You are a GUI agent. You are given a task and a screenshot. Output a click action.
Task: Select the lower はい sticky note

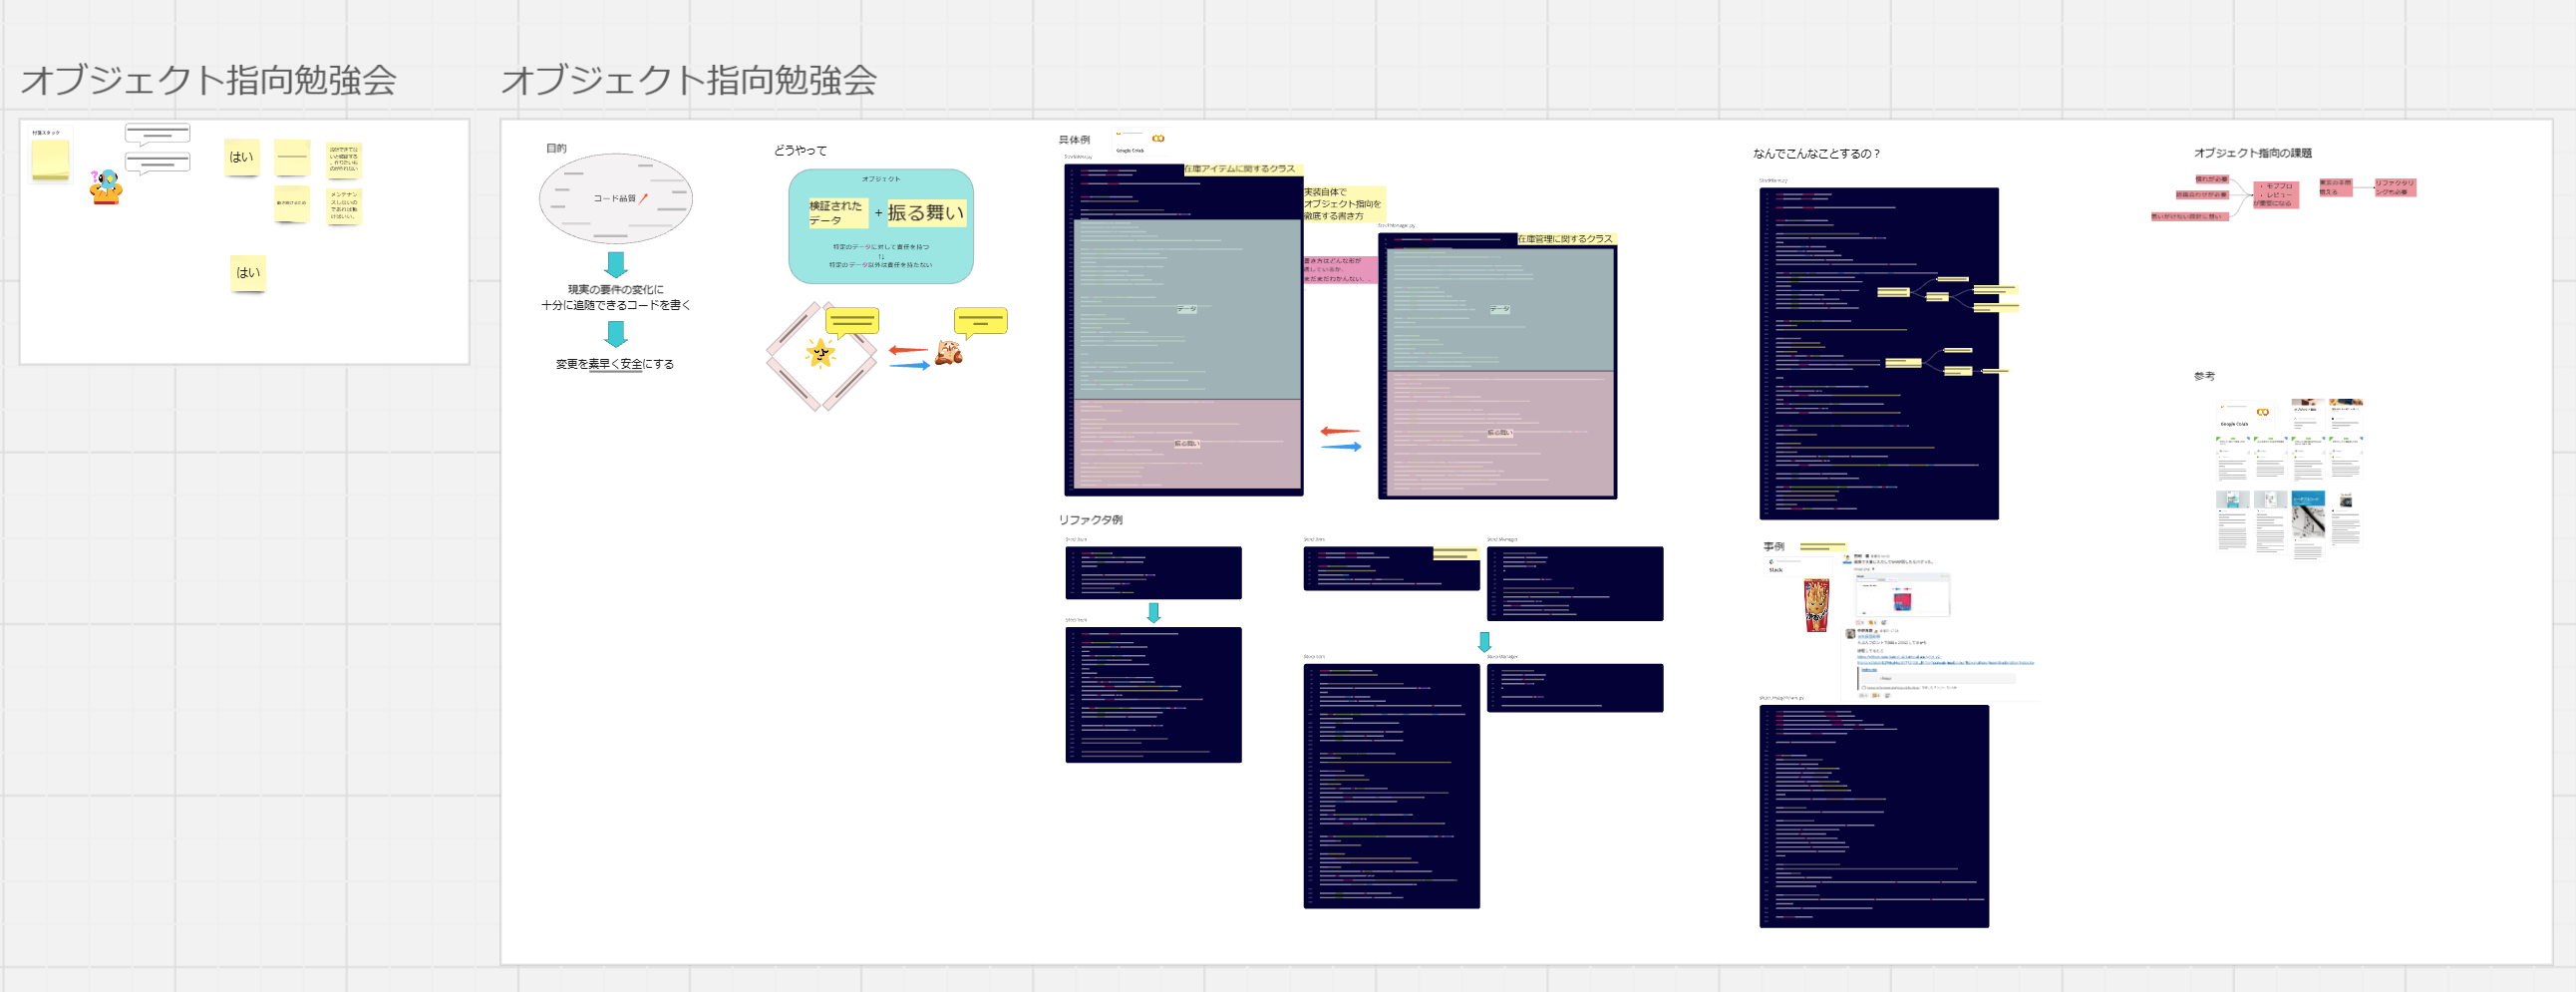click(247, 272)
